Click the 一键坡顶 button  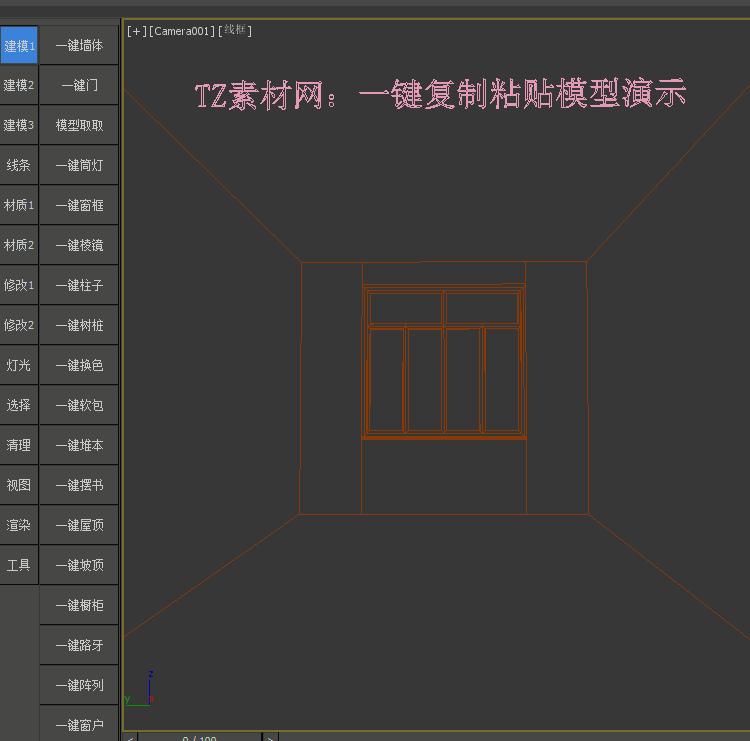point(79,565)
